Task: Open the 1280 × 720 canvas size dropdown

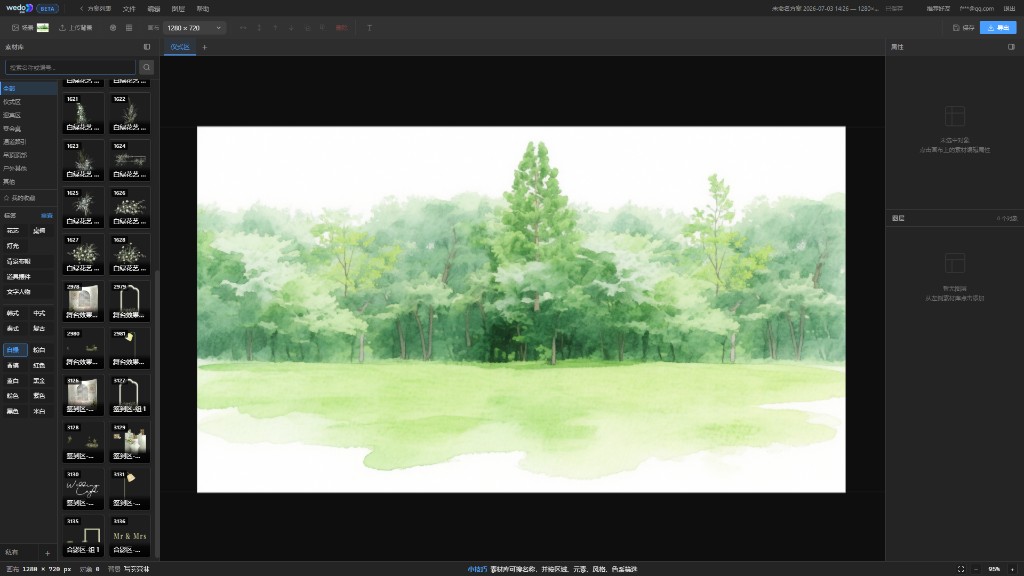Action: click(x=193, y=28)
